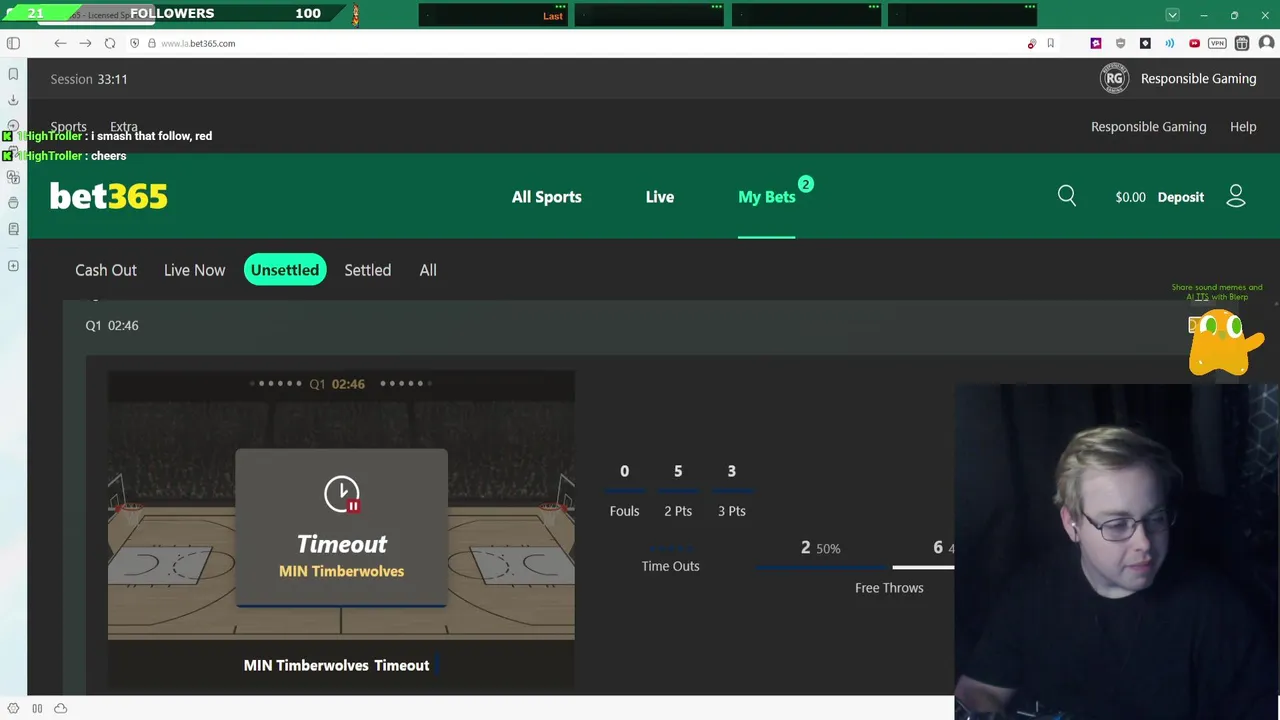This screenshot has height=720, width=1280.
Task: Switch to the Cash Out tab
Action: click(106, 270)
